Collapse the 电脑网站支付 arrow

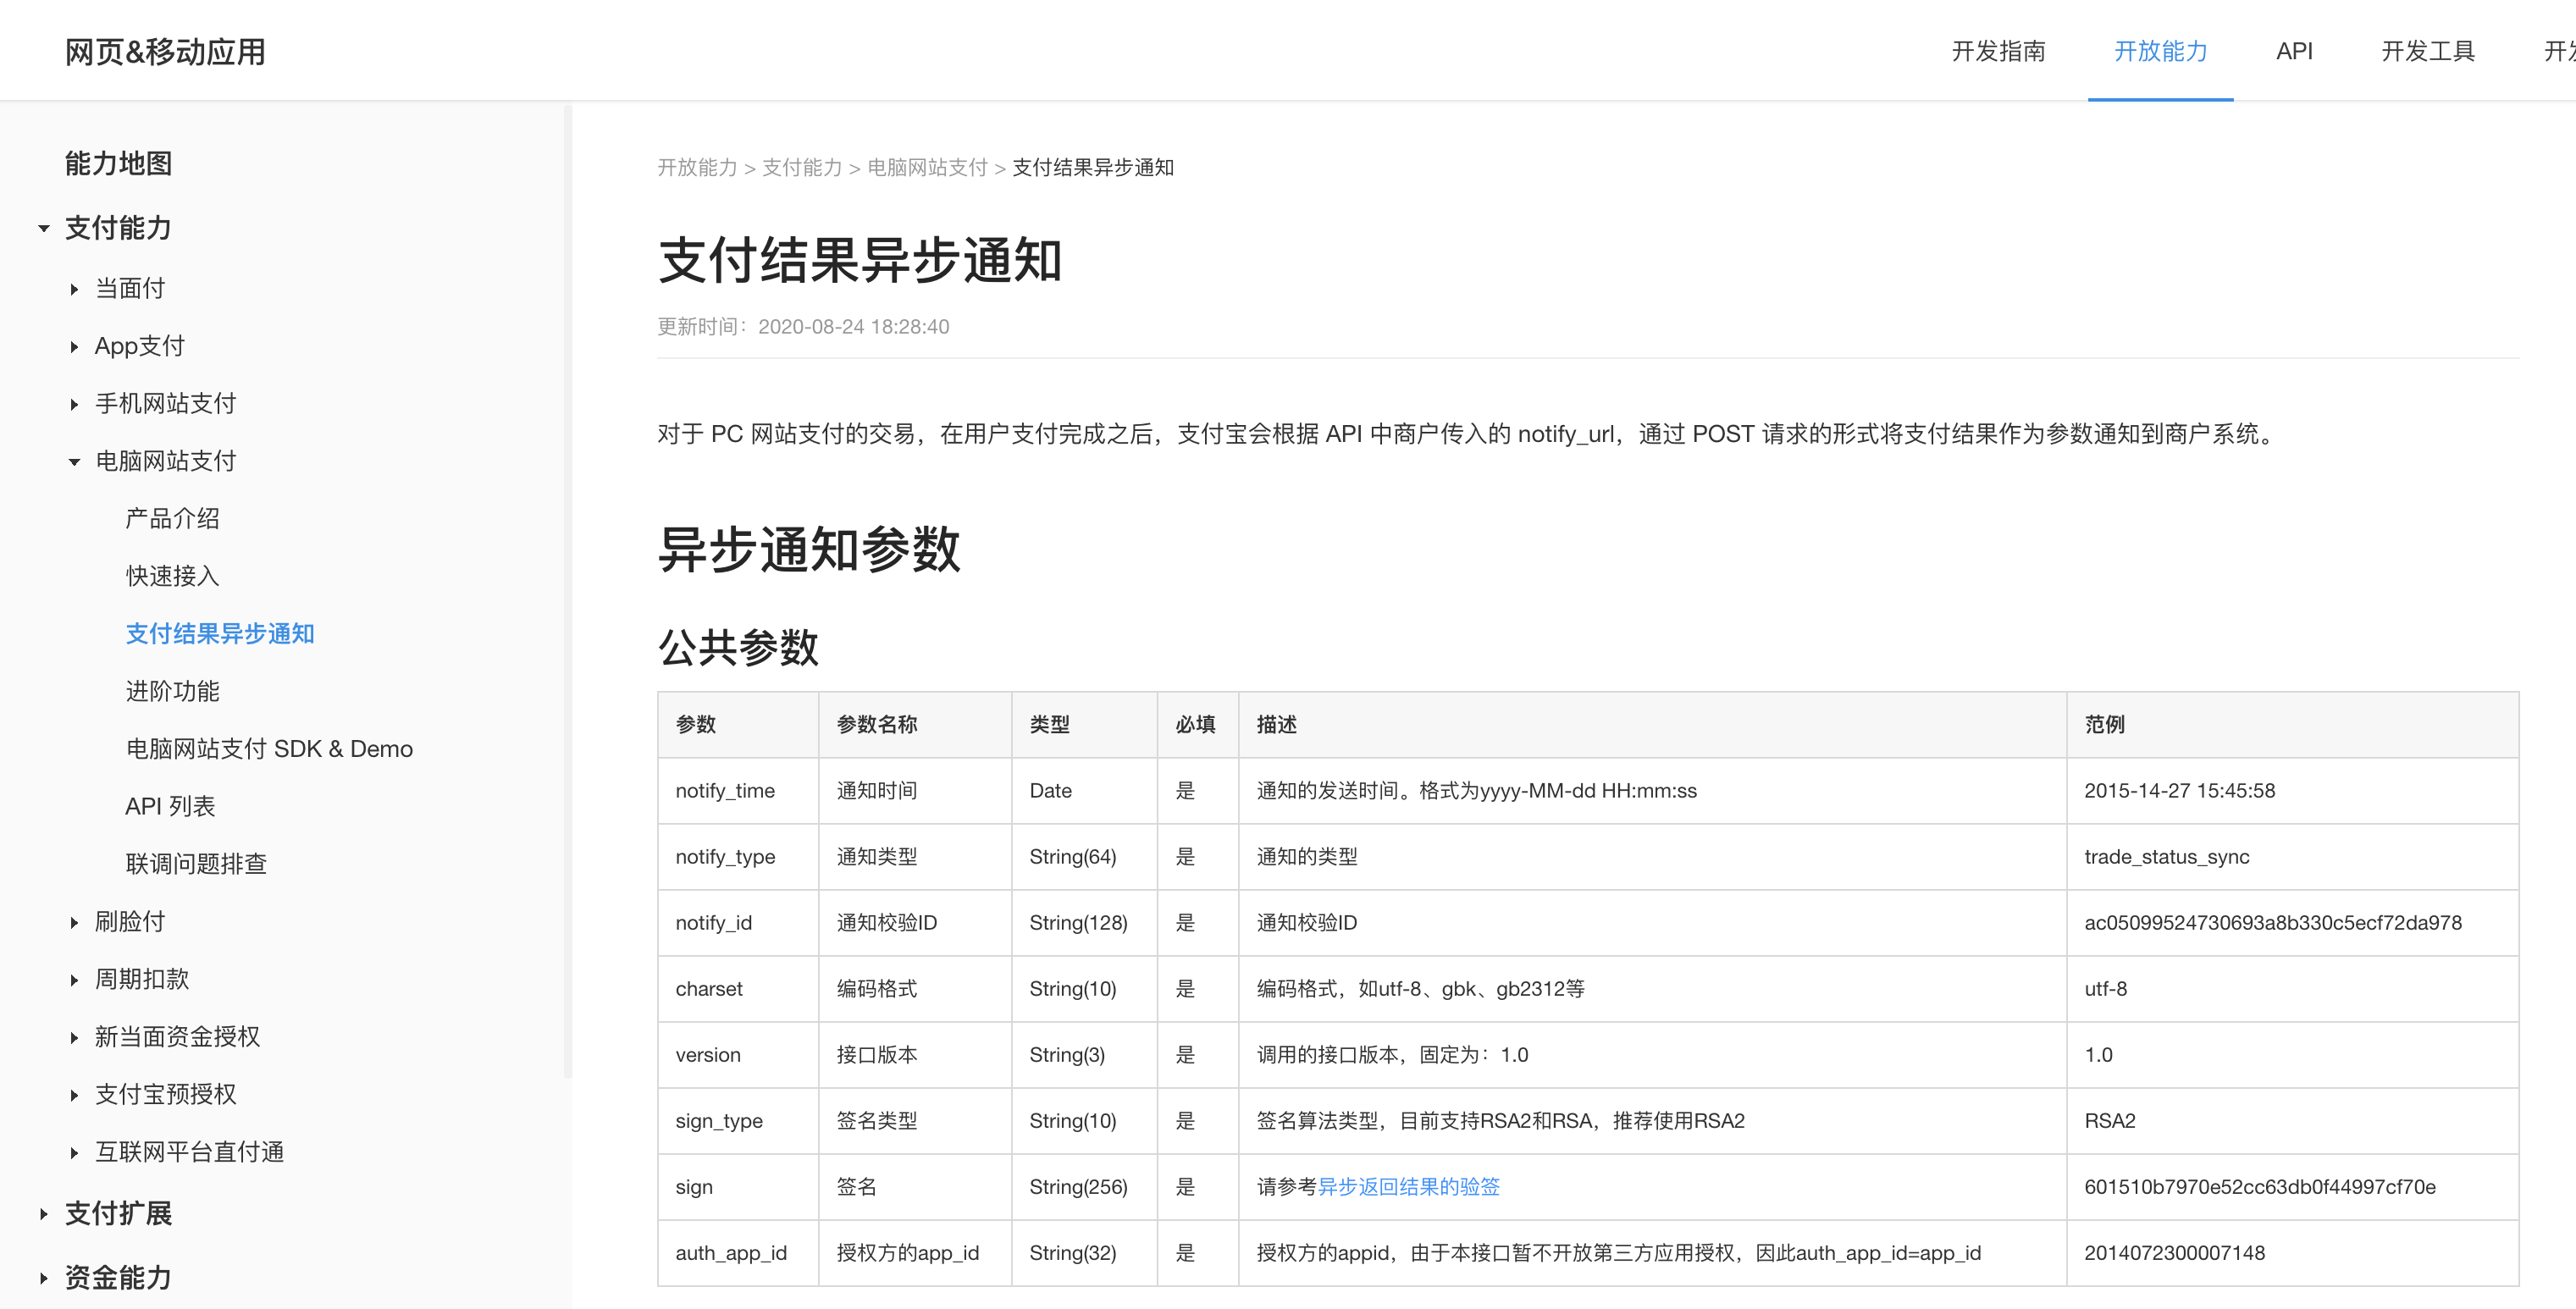pos(74,462)
